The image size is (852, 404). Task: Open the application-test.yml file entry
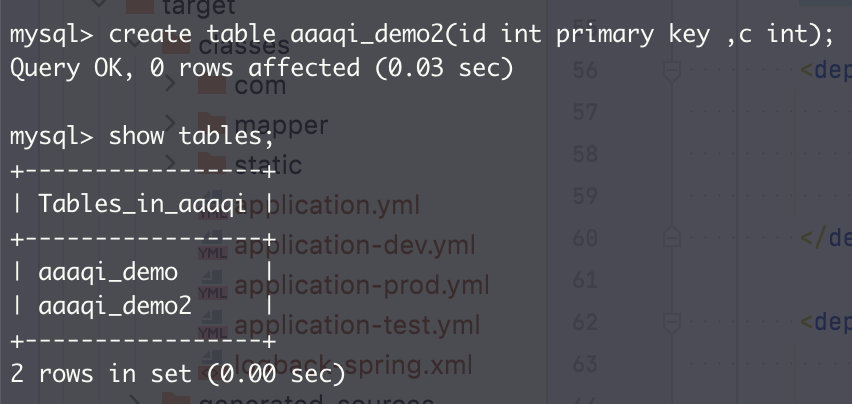click(x=357, y=325)
